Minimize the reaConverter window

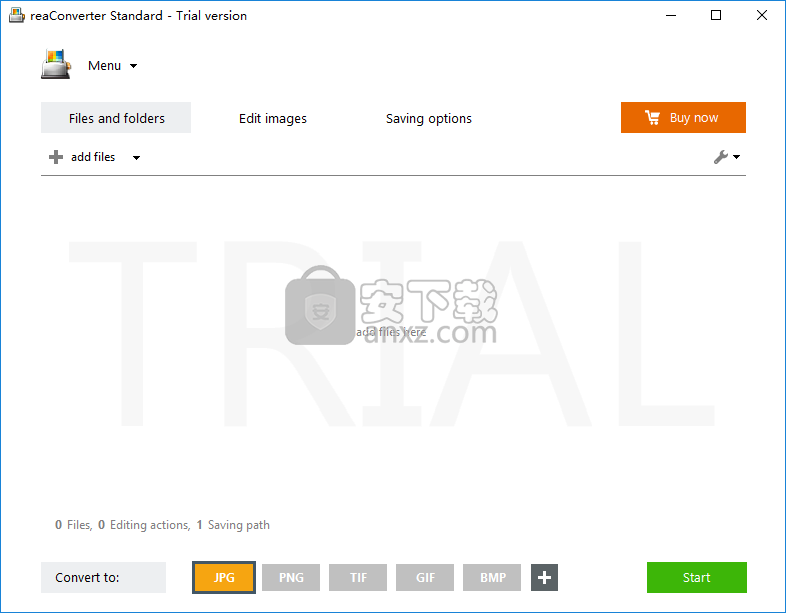click(x=671, y=16)
